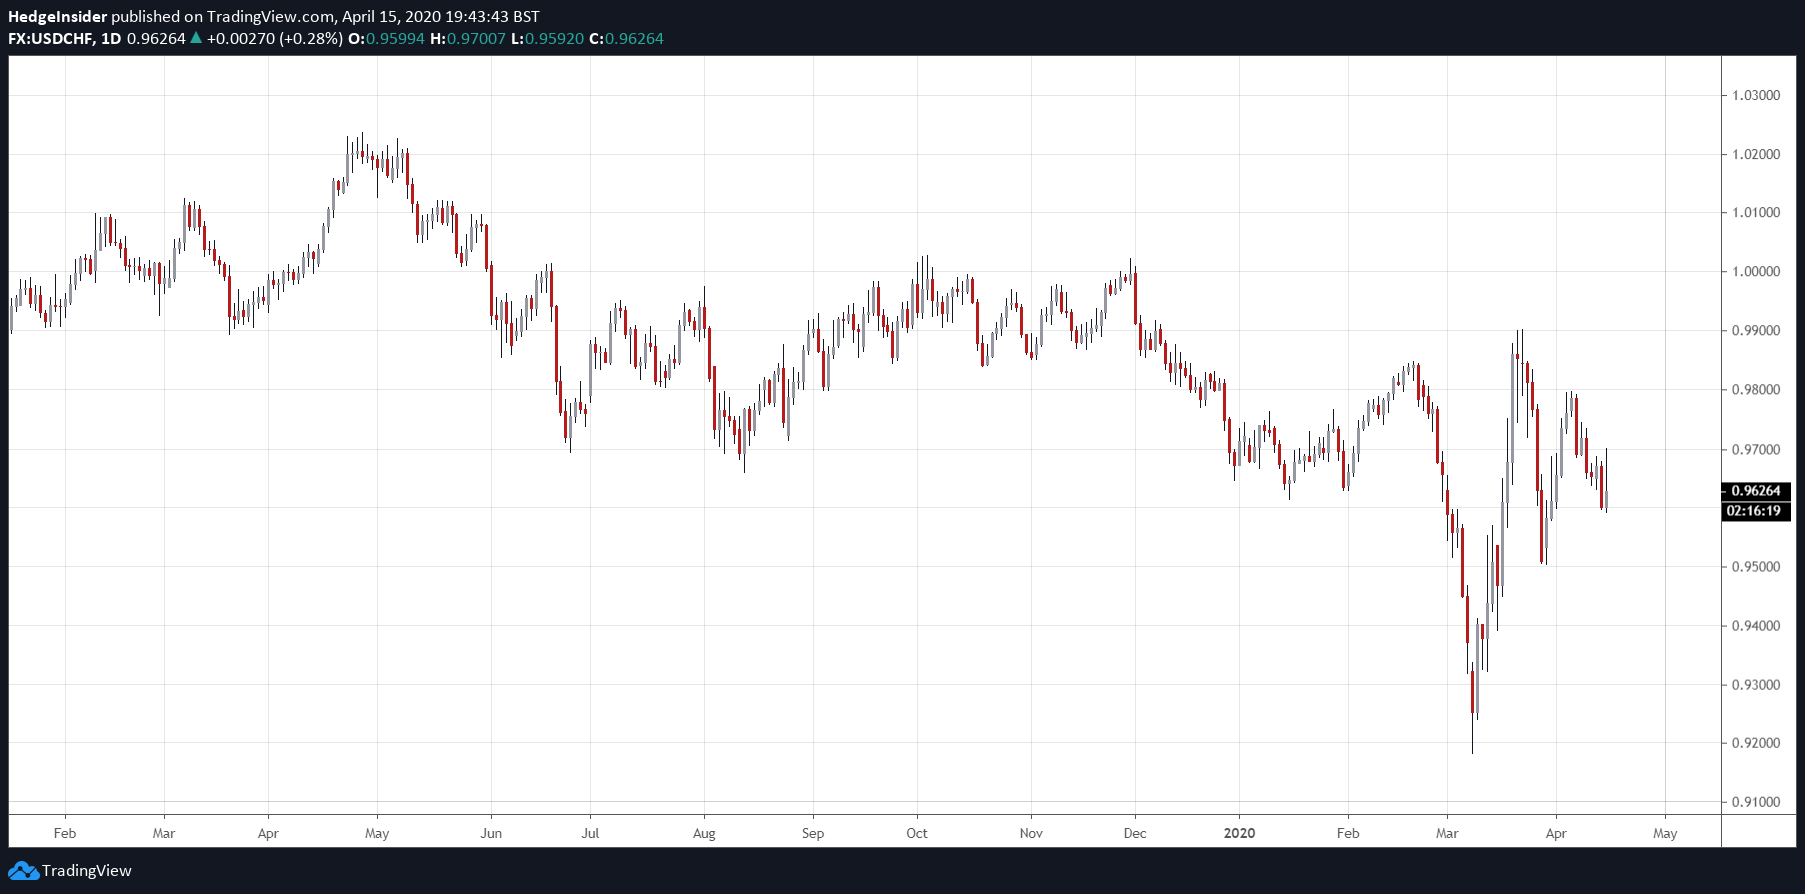Click the high value 0.97007 in header
The image size is (1805, 894).
476,38
